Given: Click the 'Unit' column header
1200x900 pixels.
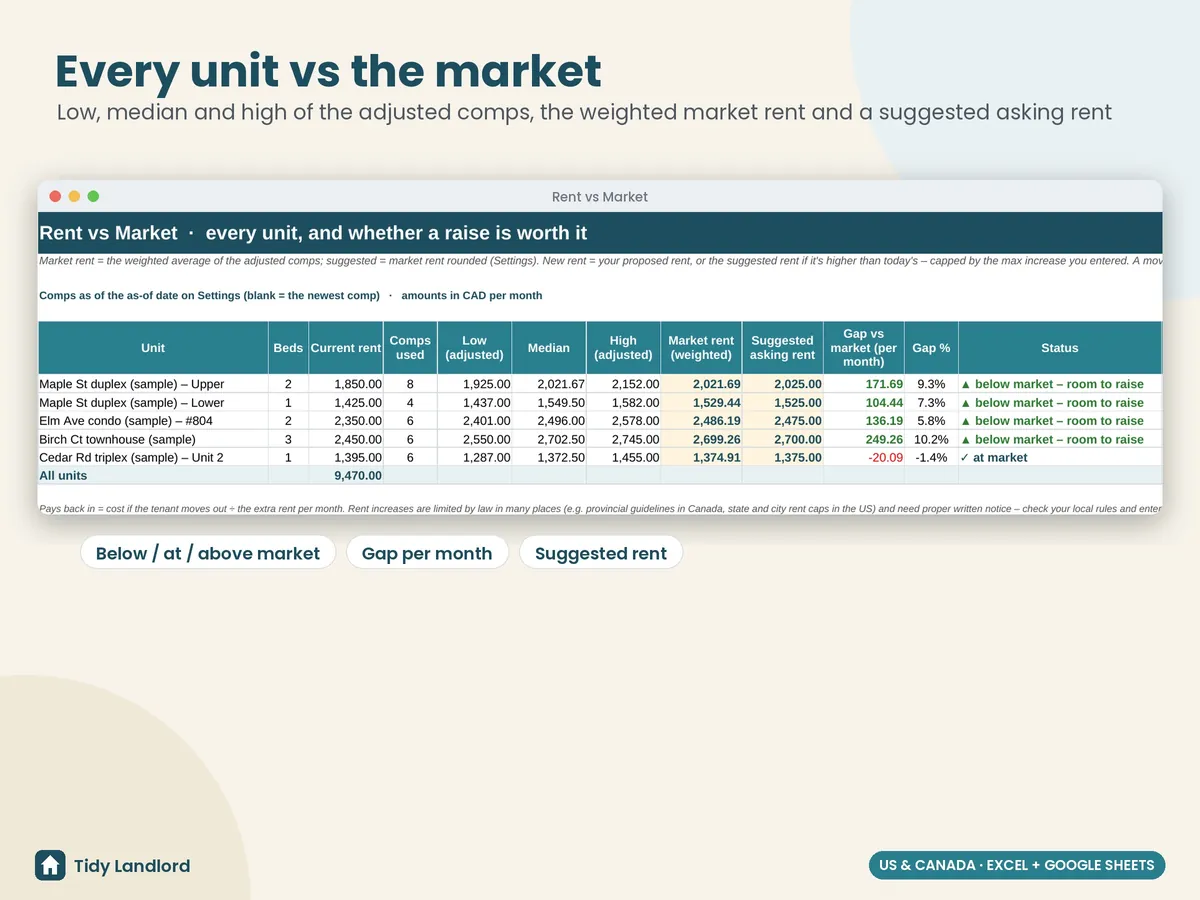Looking at the screenshot, I should click(153, 348).
